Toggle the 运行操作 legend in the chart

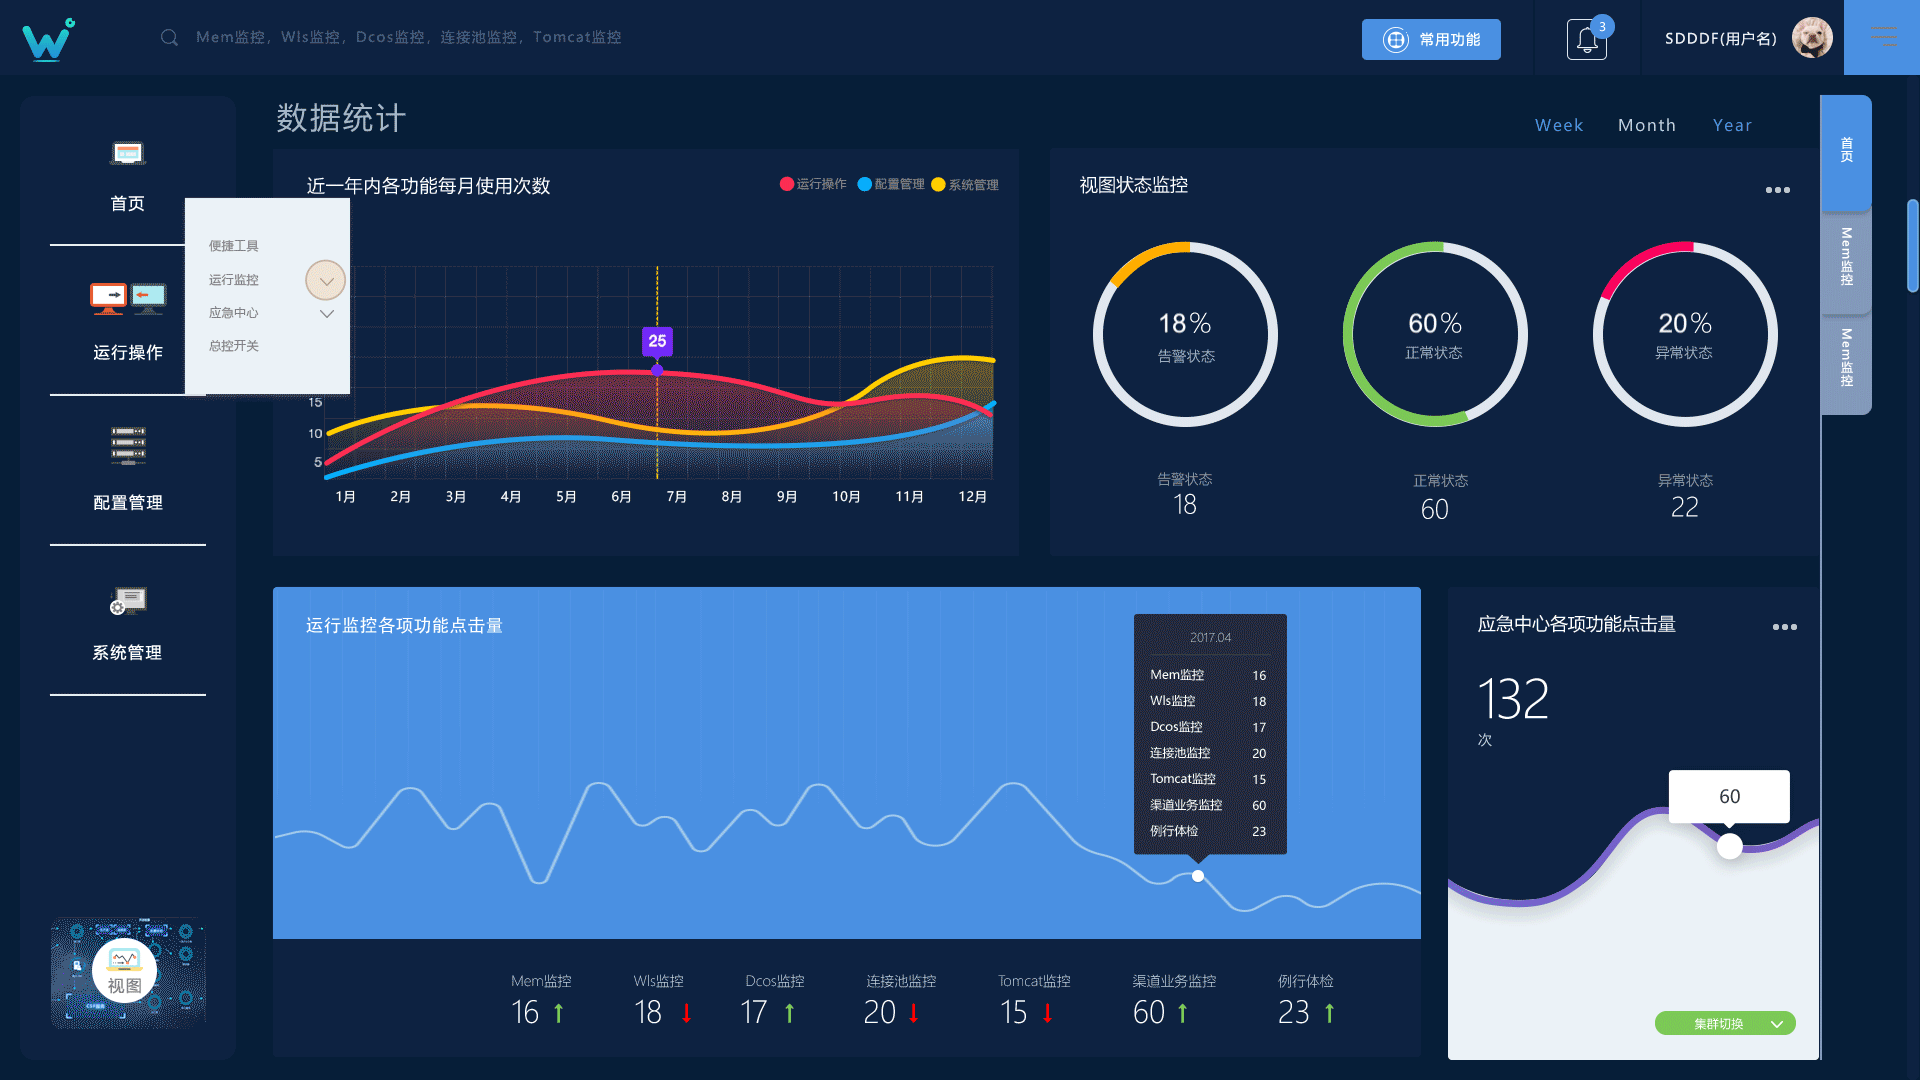812,184
